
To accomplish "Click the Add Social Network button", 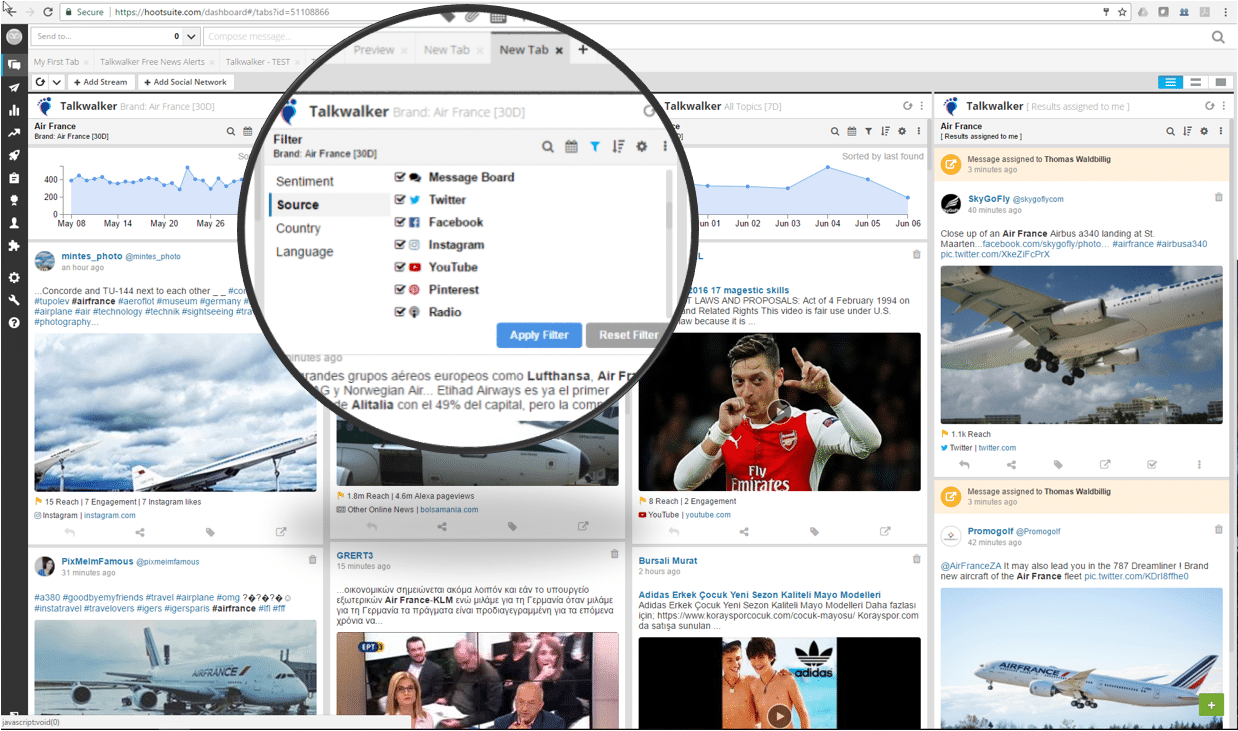I will [187, 82].
